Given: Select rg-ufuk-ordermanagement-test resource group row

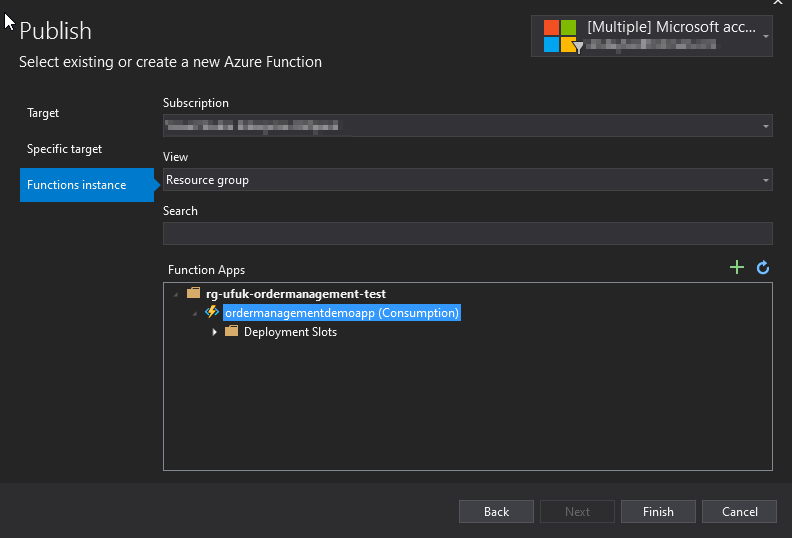Looking at the screenshot, I should 295,294.
